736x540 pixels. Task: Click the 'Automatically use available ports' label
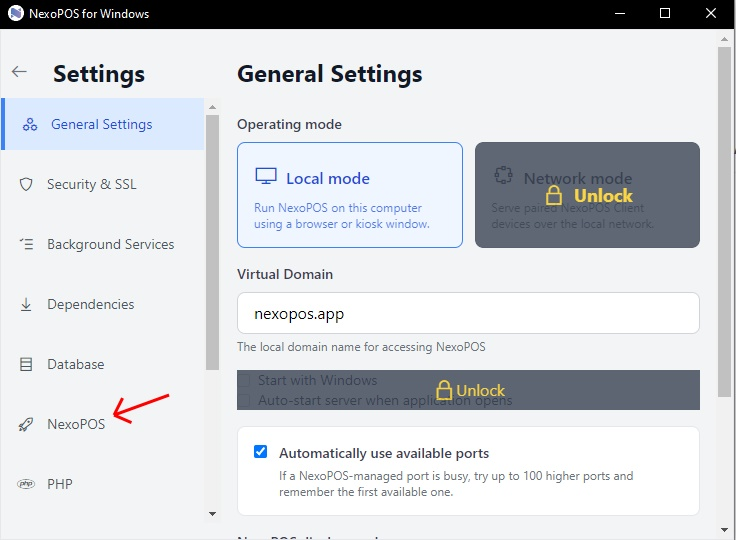point(384,453)
